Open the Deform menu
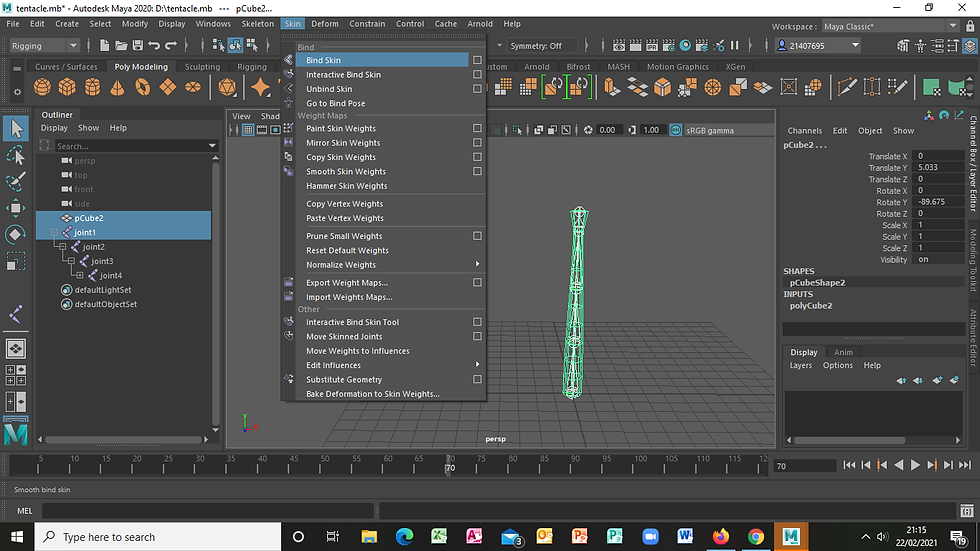 coord(324,24)
